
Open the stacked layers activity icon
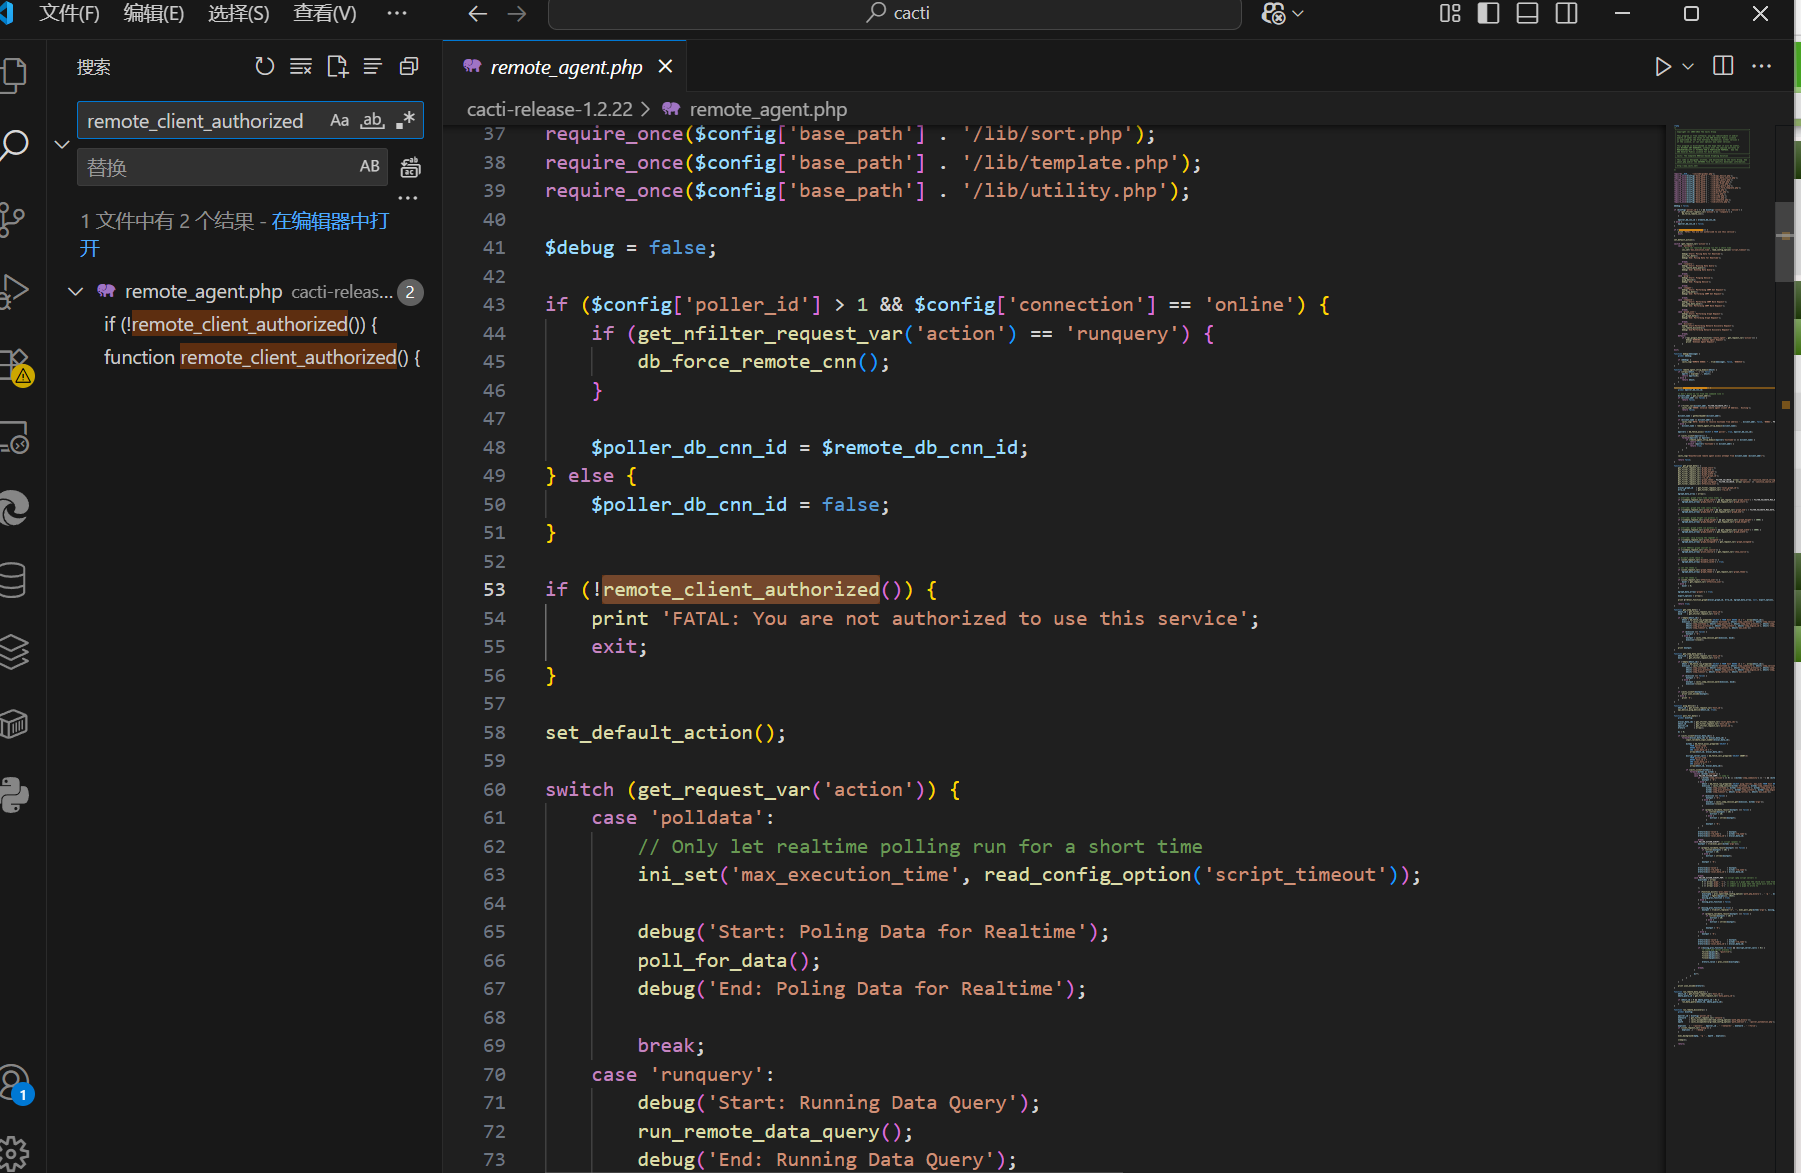click(14, 652)
